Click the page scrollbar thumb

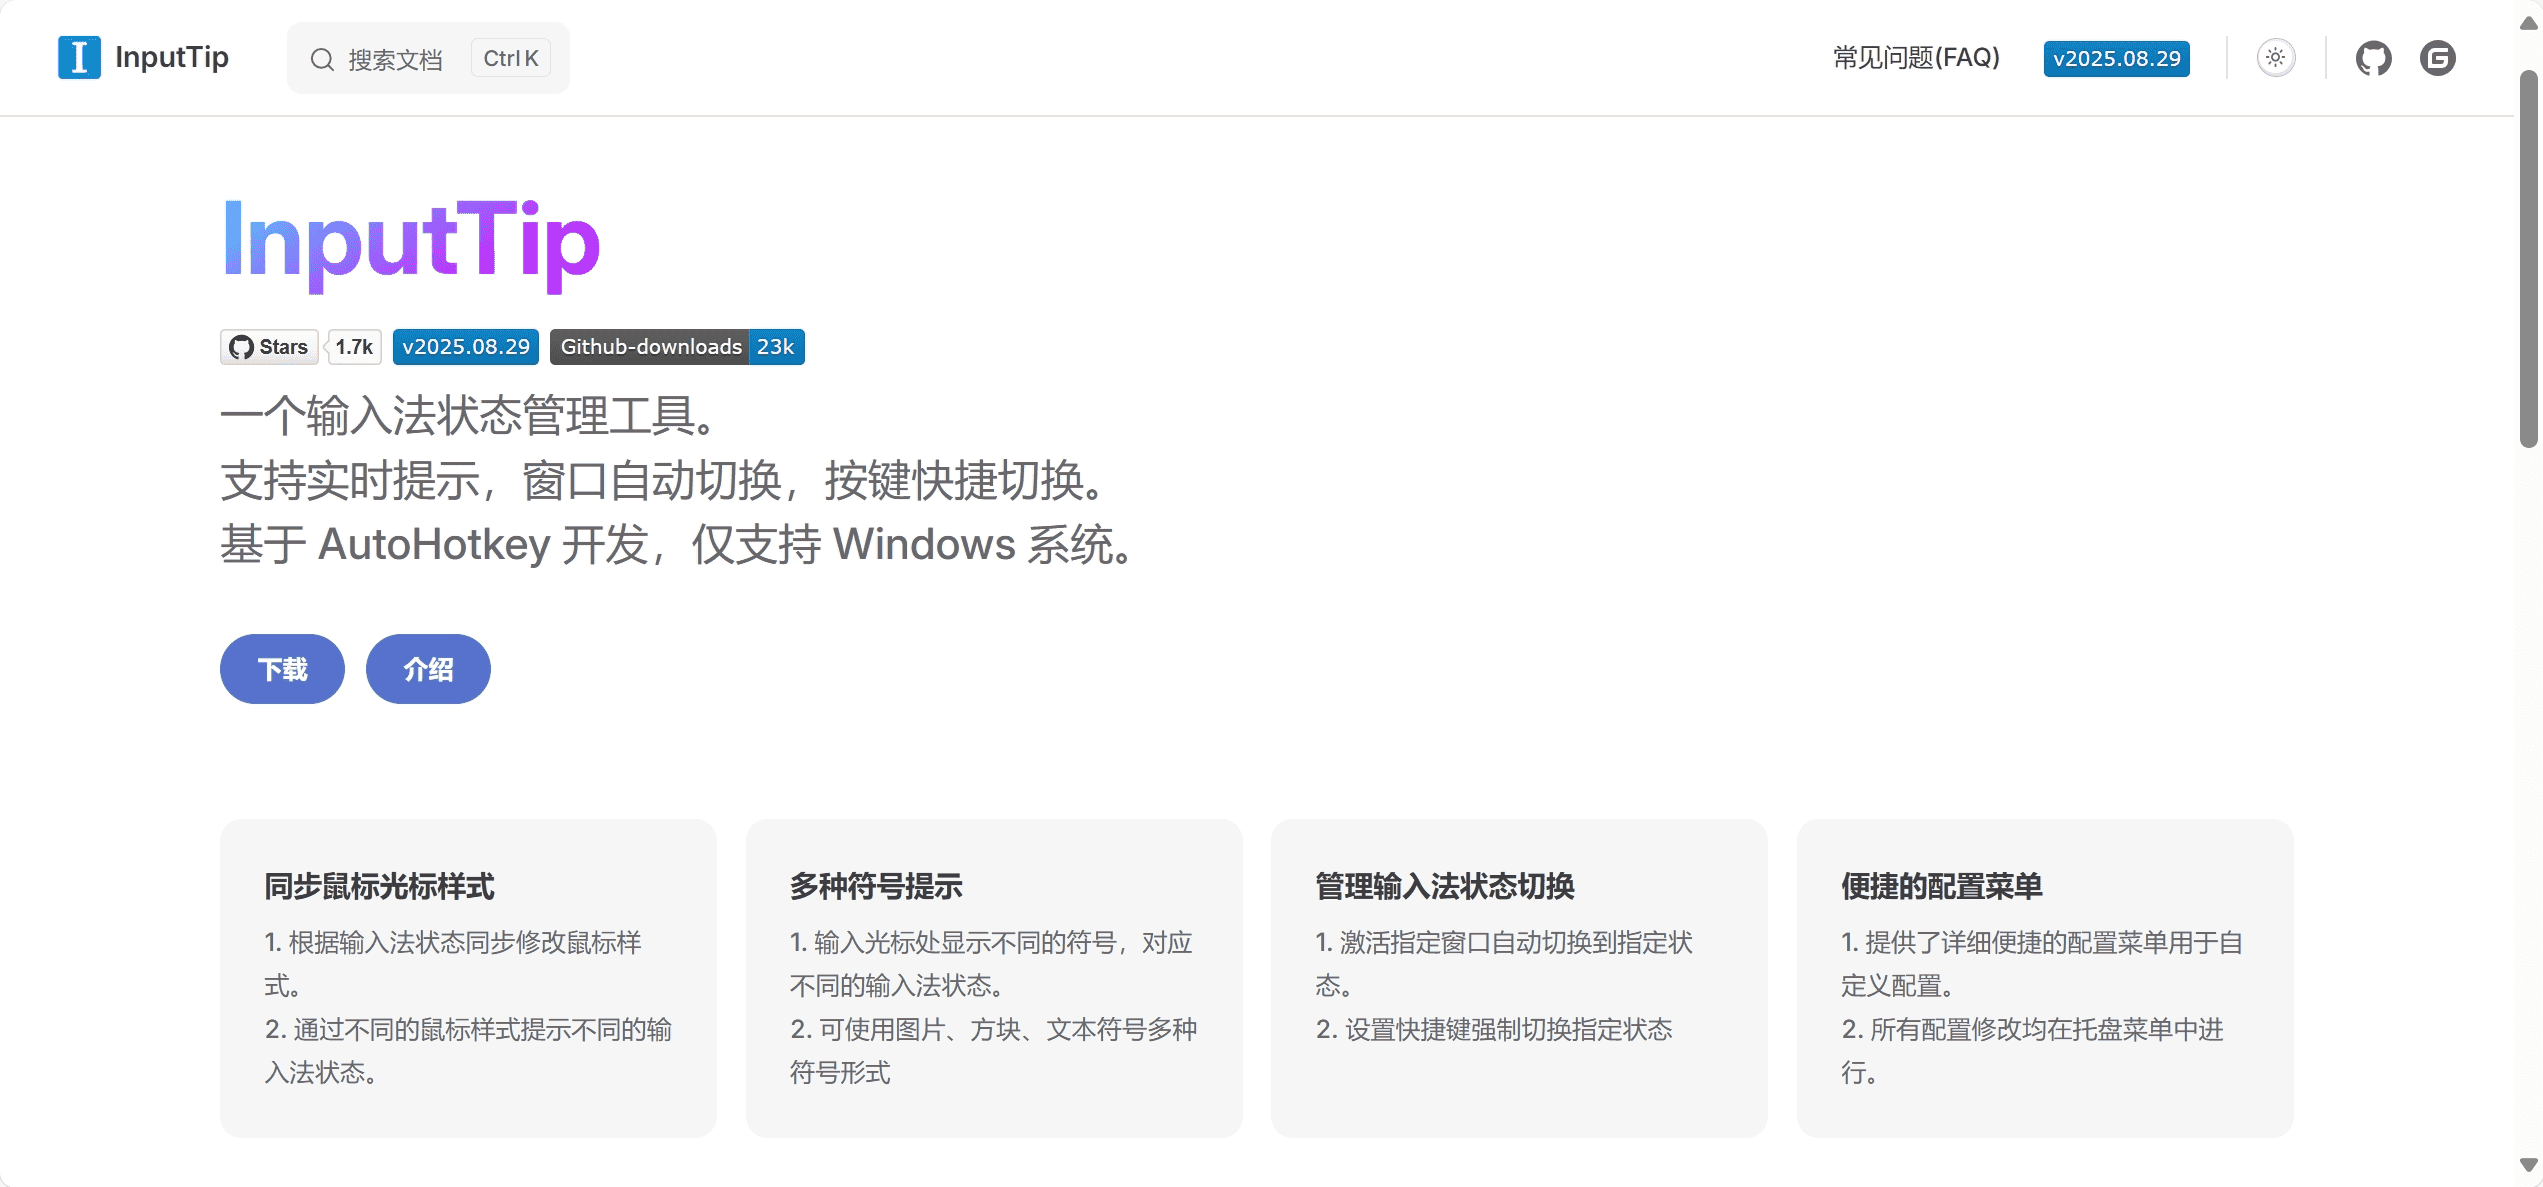point(2529,258)
